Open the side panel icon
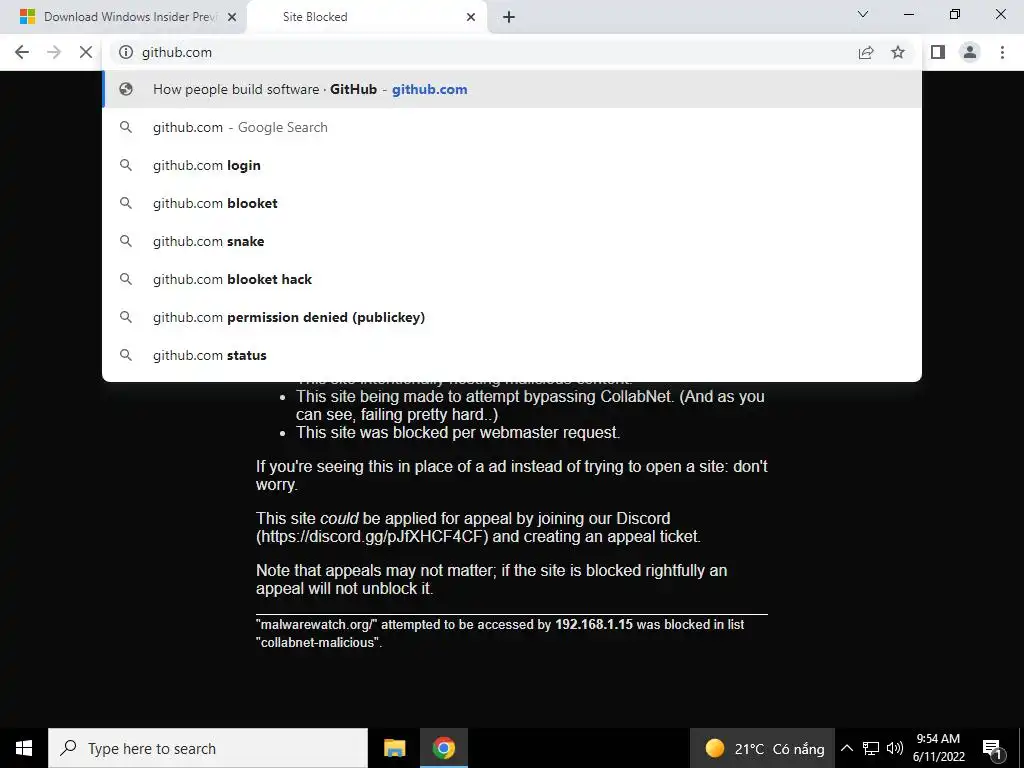 (938, 52)
